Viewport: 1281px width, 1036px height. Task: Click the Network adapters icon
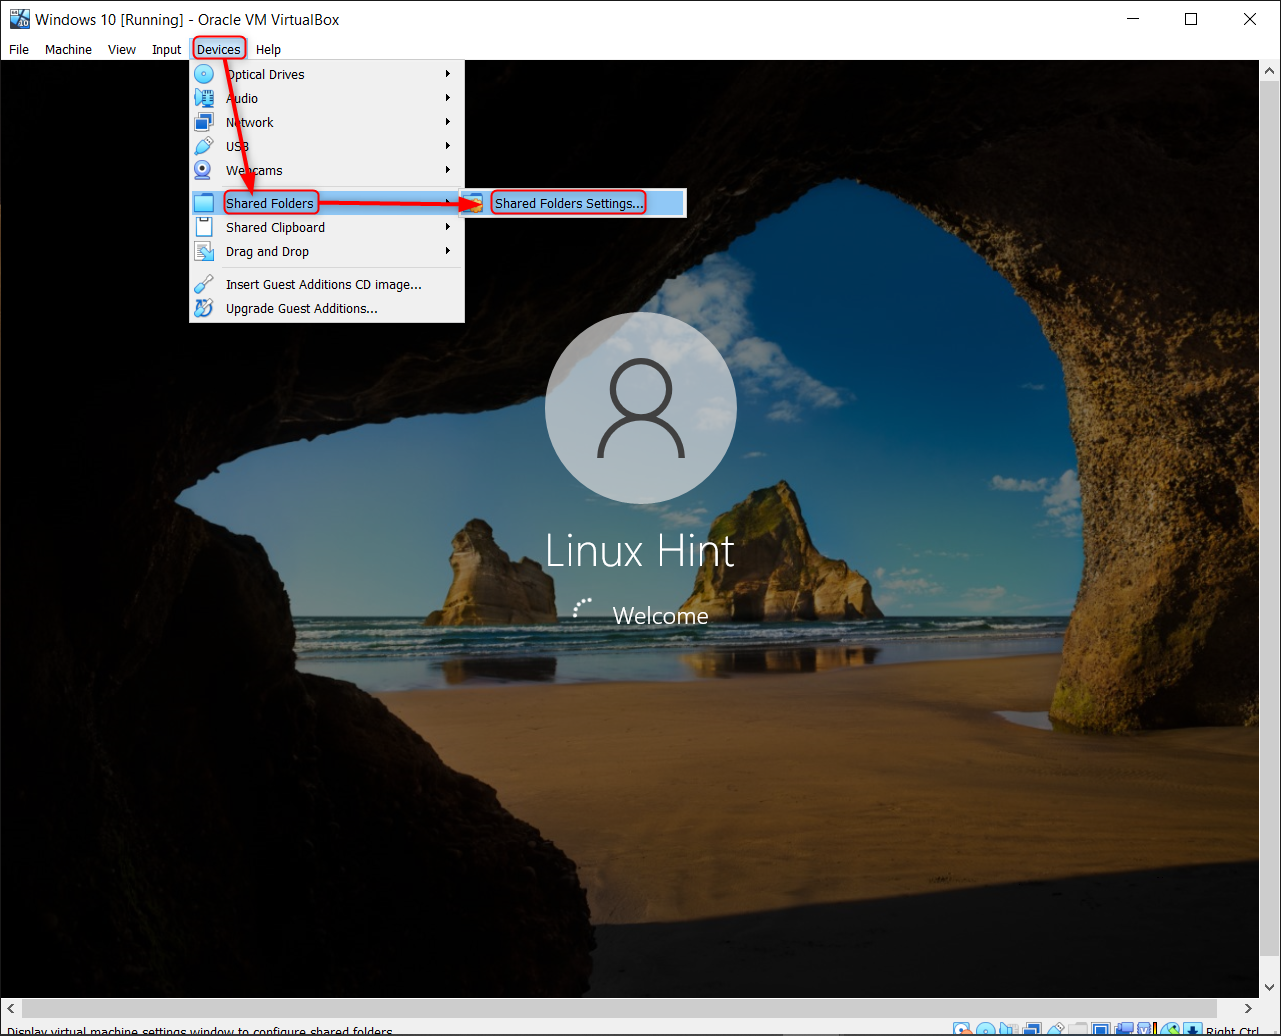click(x=204, y=122)
